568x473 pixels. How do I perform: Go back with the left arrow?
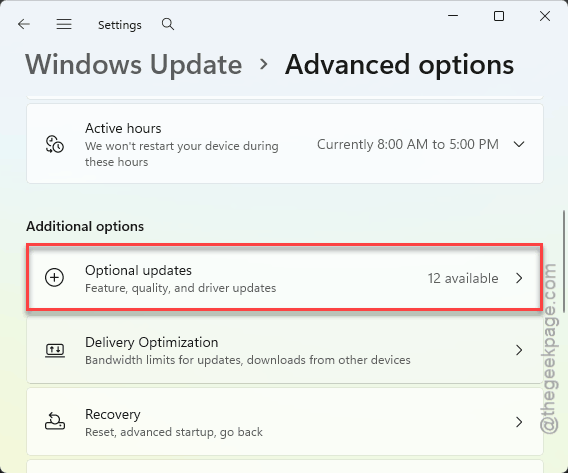pos(24,24)
